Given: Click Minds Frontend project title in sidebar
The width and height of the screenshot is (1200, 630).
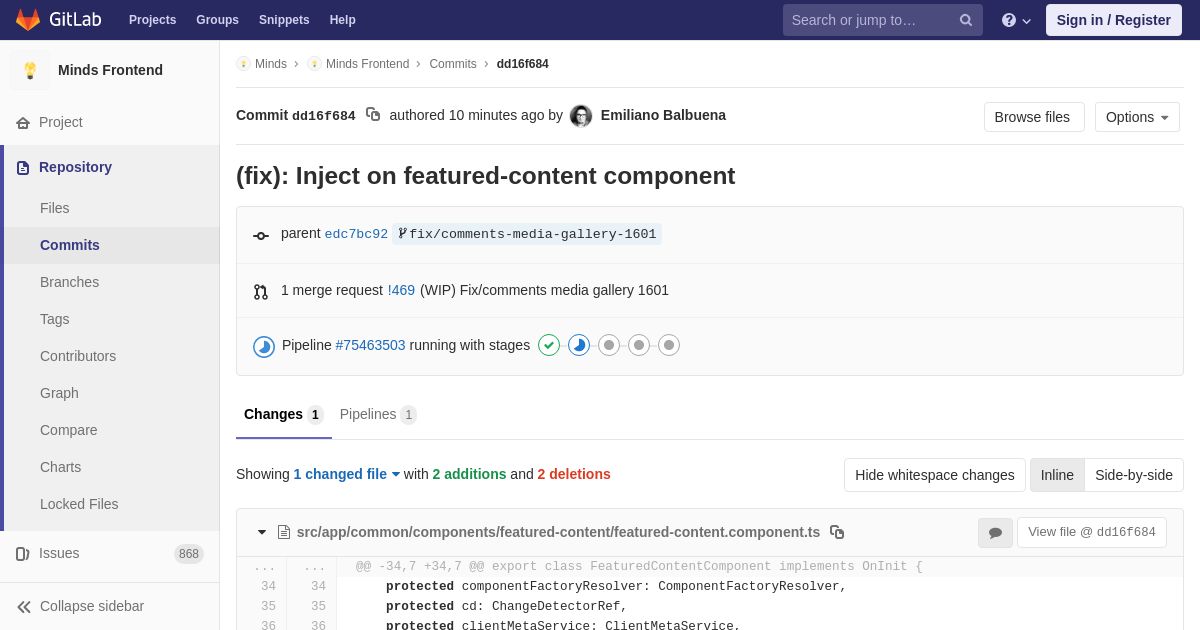Looking at the screenshot, I should 110,70.
